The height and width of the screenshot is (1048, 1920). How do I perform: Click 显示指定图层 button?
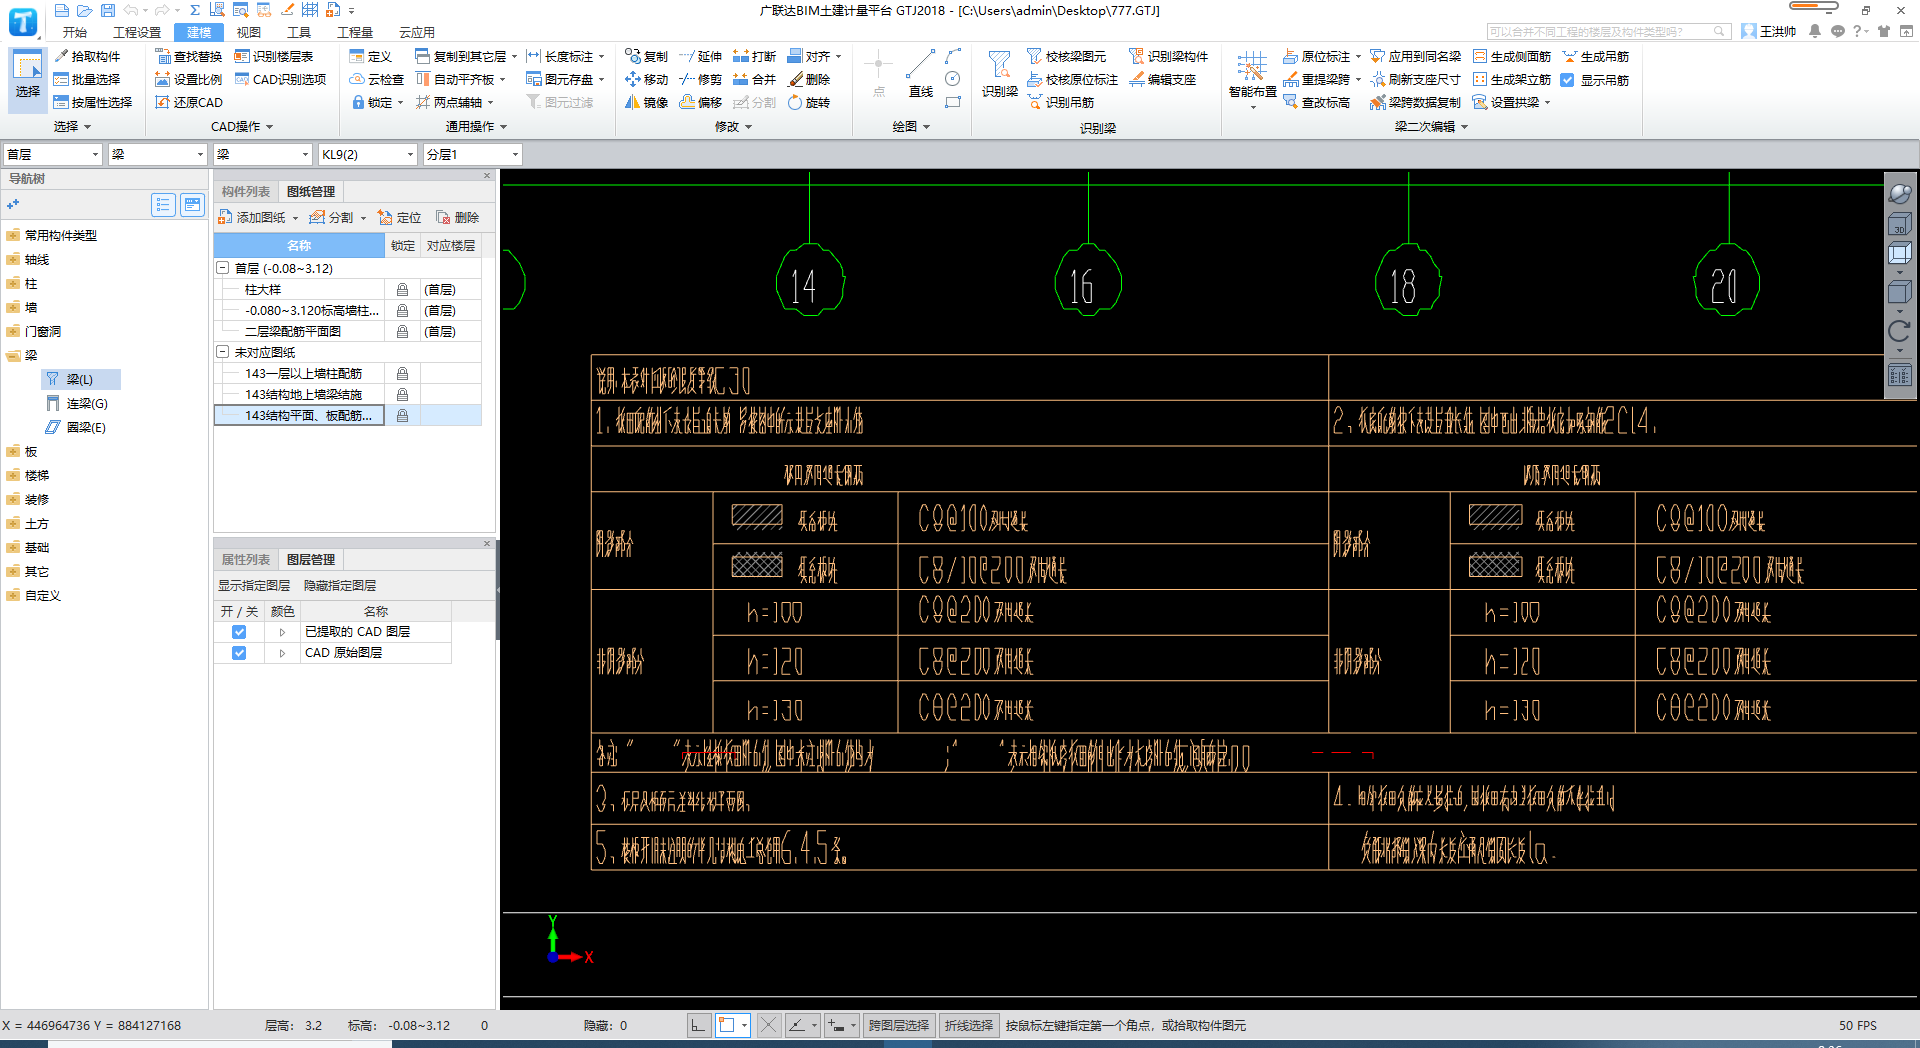pos(254,586)
